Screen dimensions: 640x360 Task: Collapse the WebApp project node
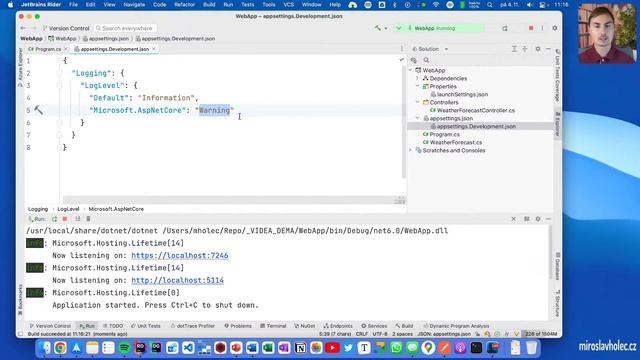click(x=411, y=70)
